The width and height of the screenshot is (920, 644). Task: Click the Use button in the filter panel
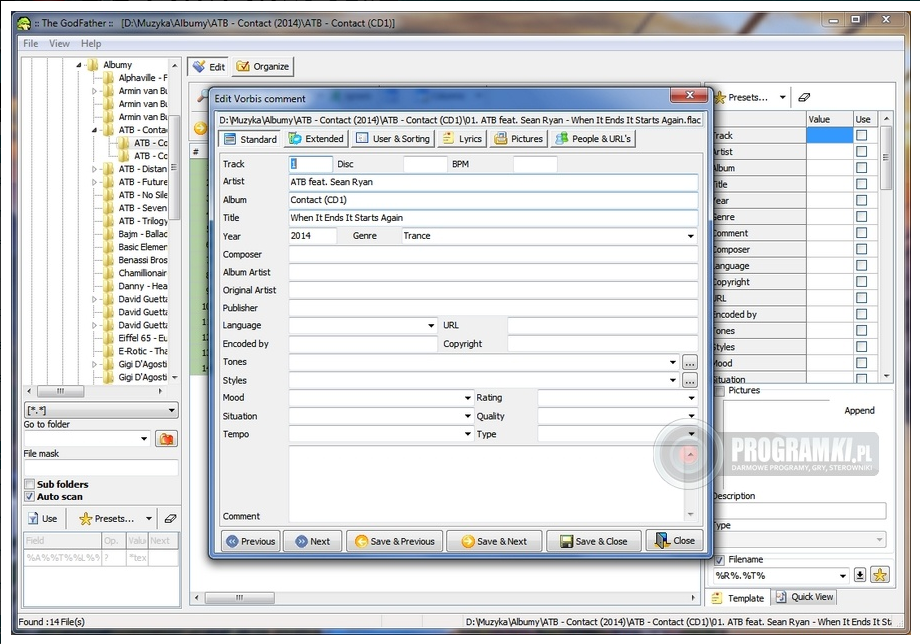(42, 518)
